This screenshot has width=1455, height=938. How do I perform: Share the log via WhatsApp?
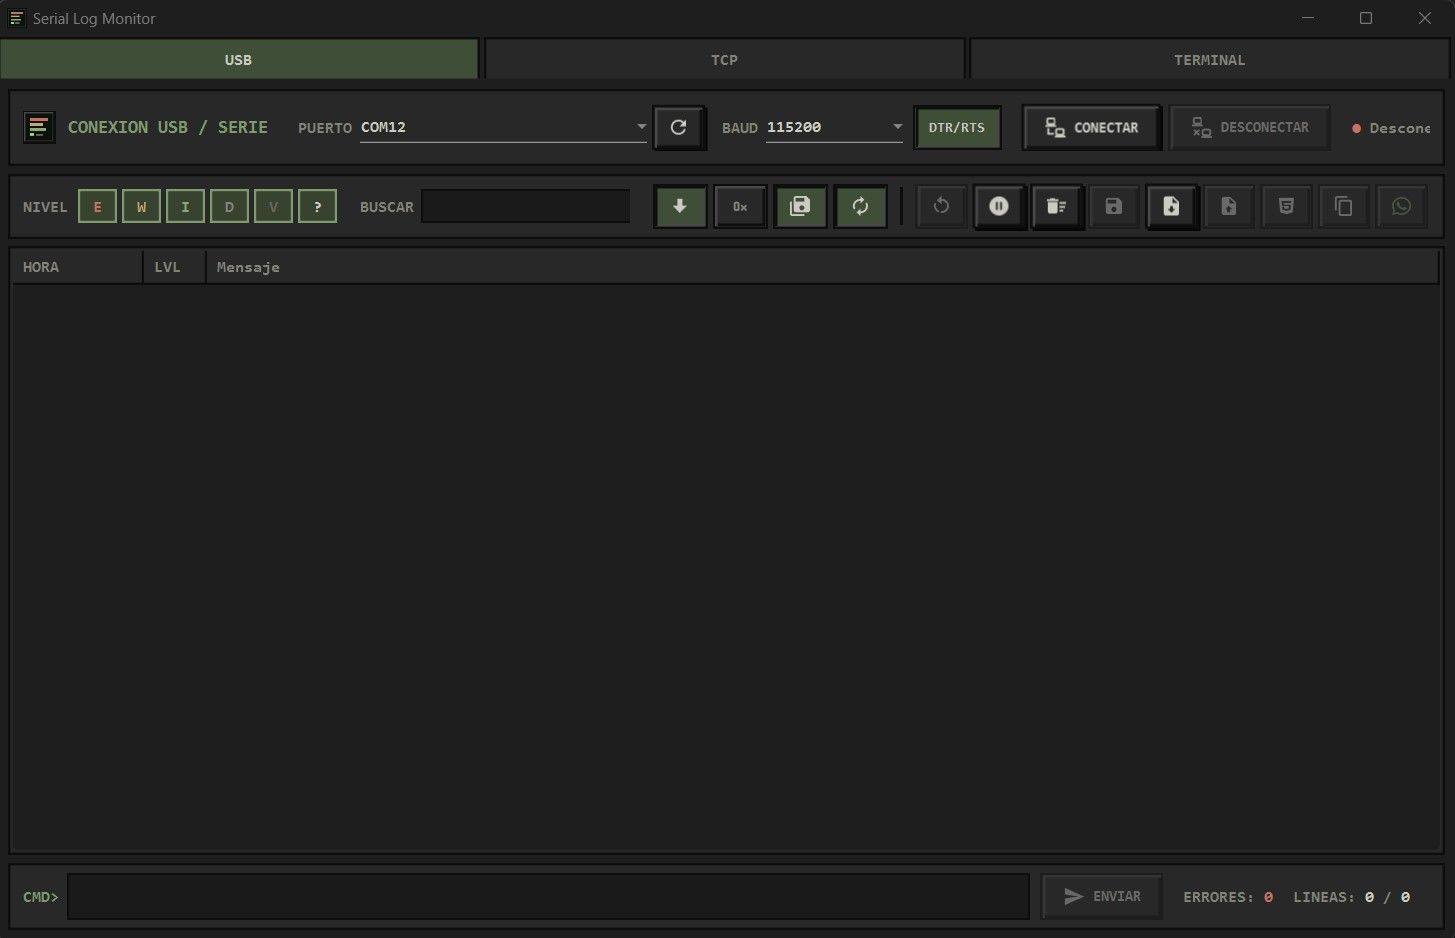(1401, 207)
